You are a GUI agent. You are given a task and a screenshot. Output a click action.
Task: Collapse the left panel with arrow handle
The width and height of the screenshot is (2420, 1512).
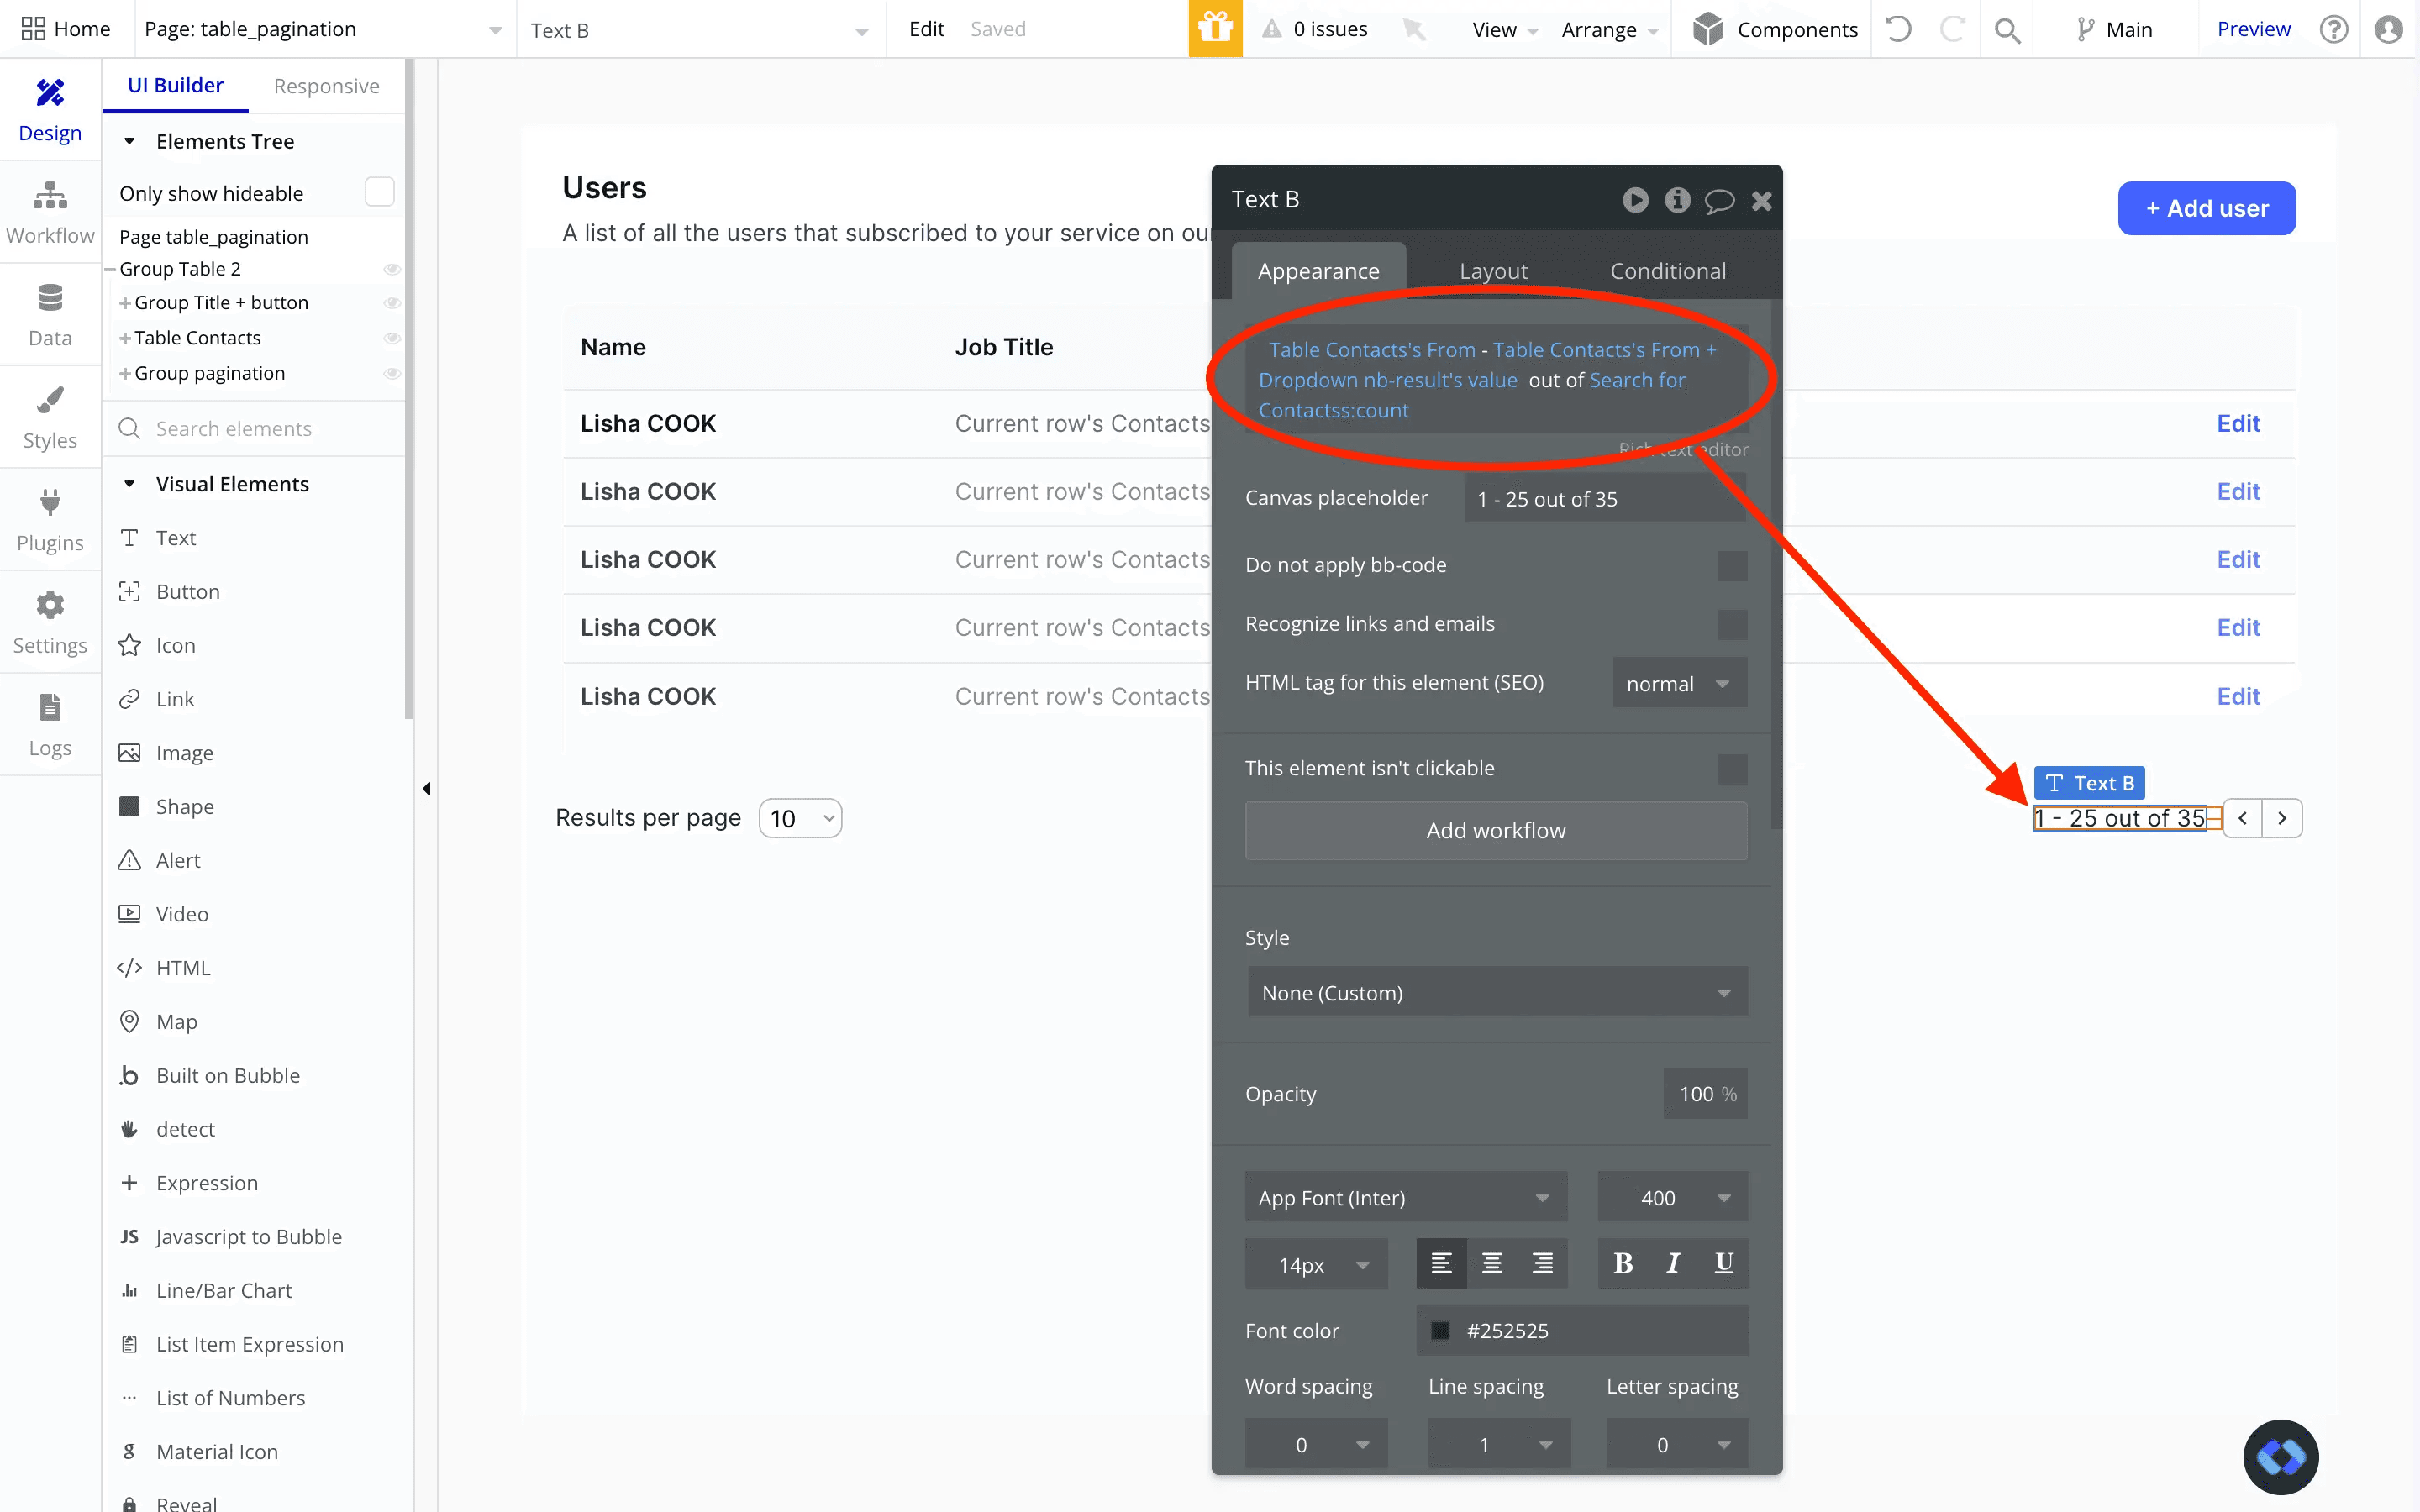coord(427,789)
